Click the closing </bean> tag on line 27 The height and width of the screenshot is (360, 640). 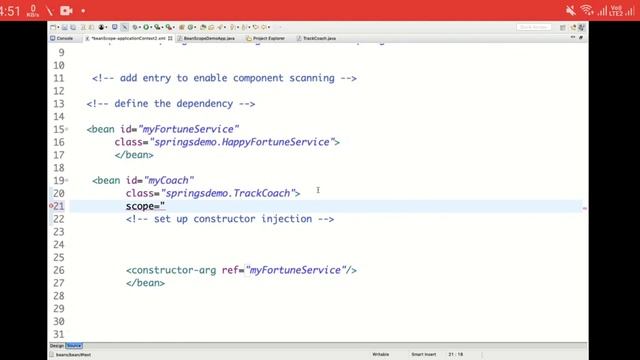145,283
